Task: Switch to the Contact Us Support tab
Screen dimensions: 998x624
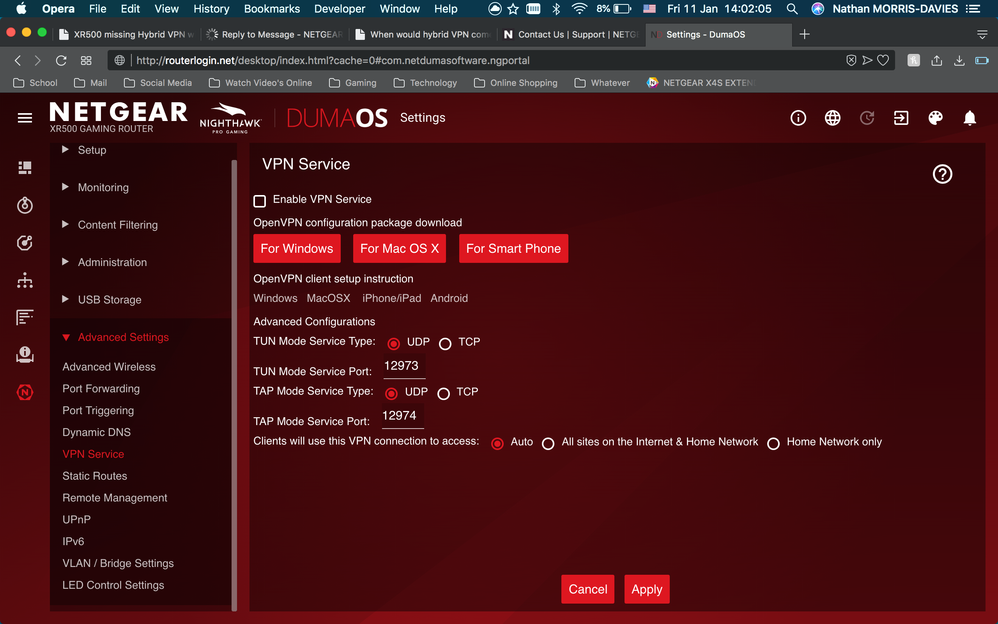Action: coord(571,33)
